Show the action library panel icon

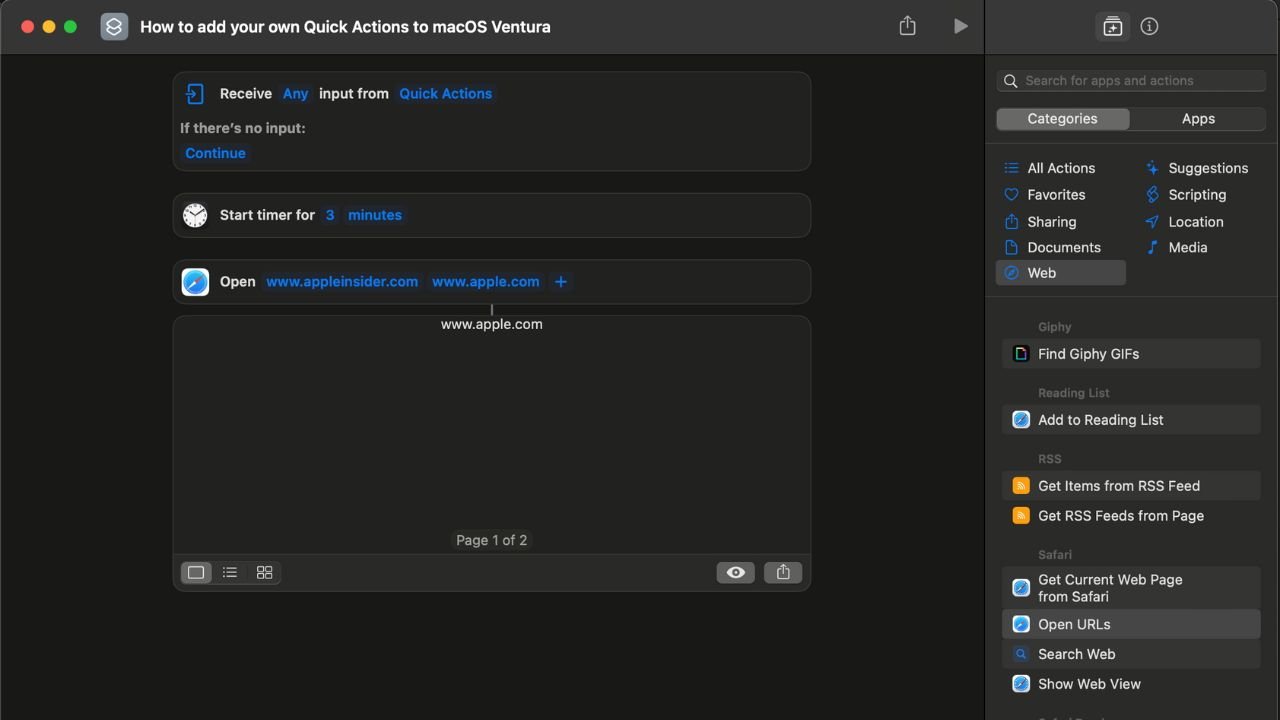click(1112, 27)
